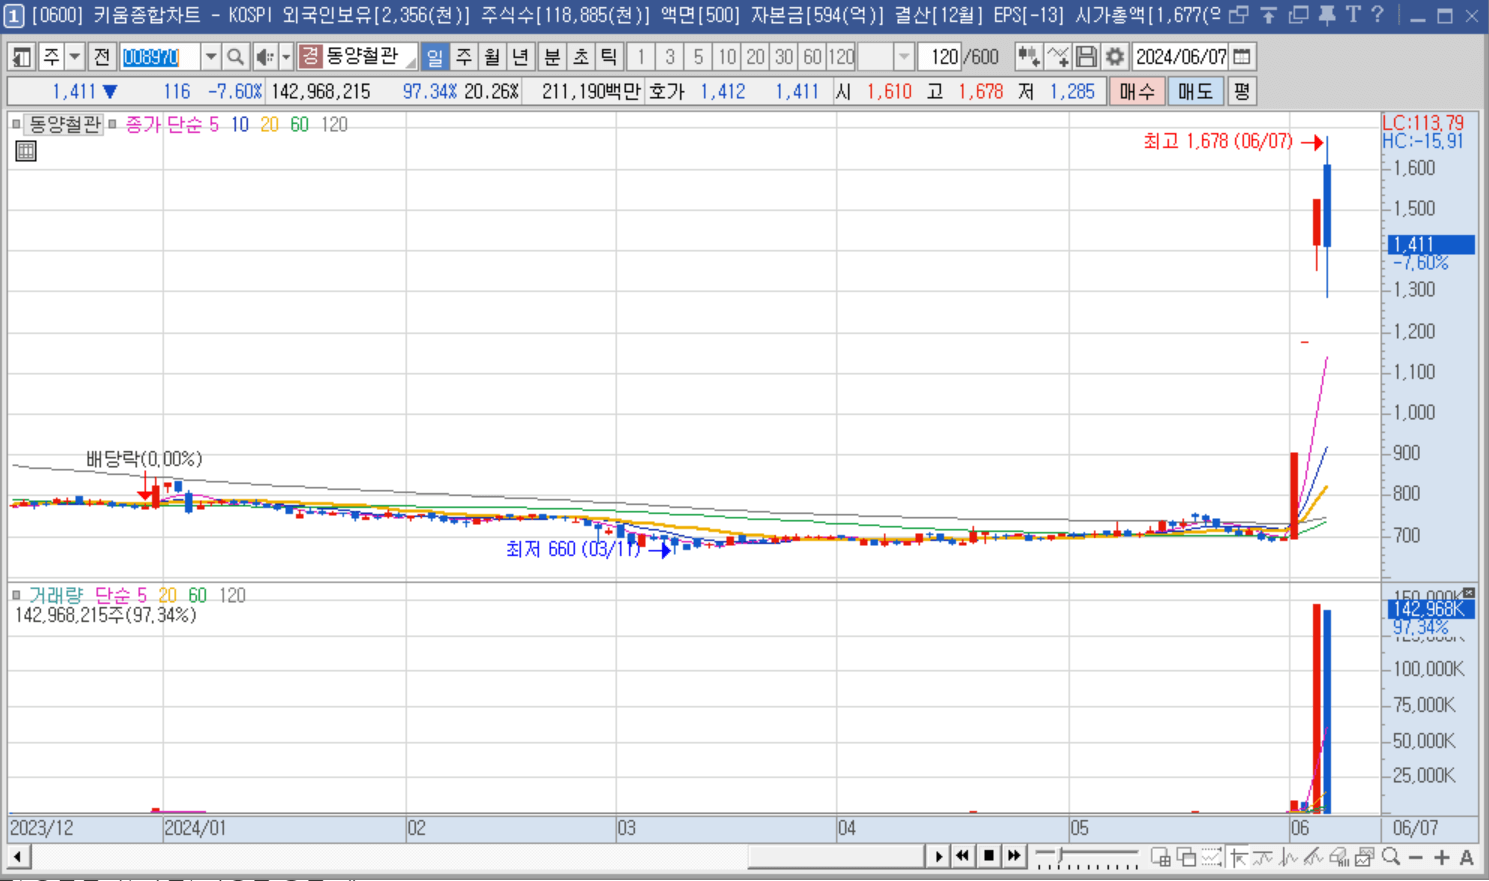
Task: Open the calendar date picker icon
Action: (x=1242, y=57)
